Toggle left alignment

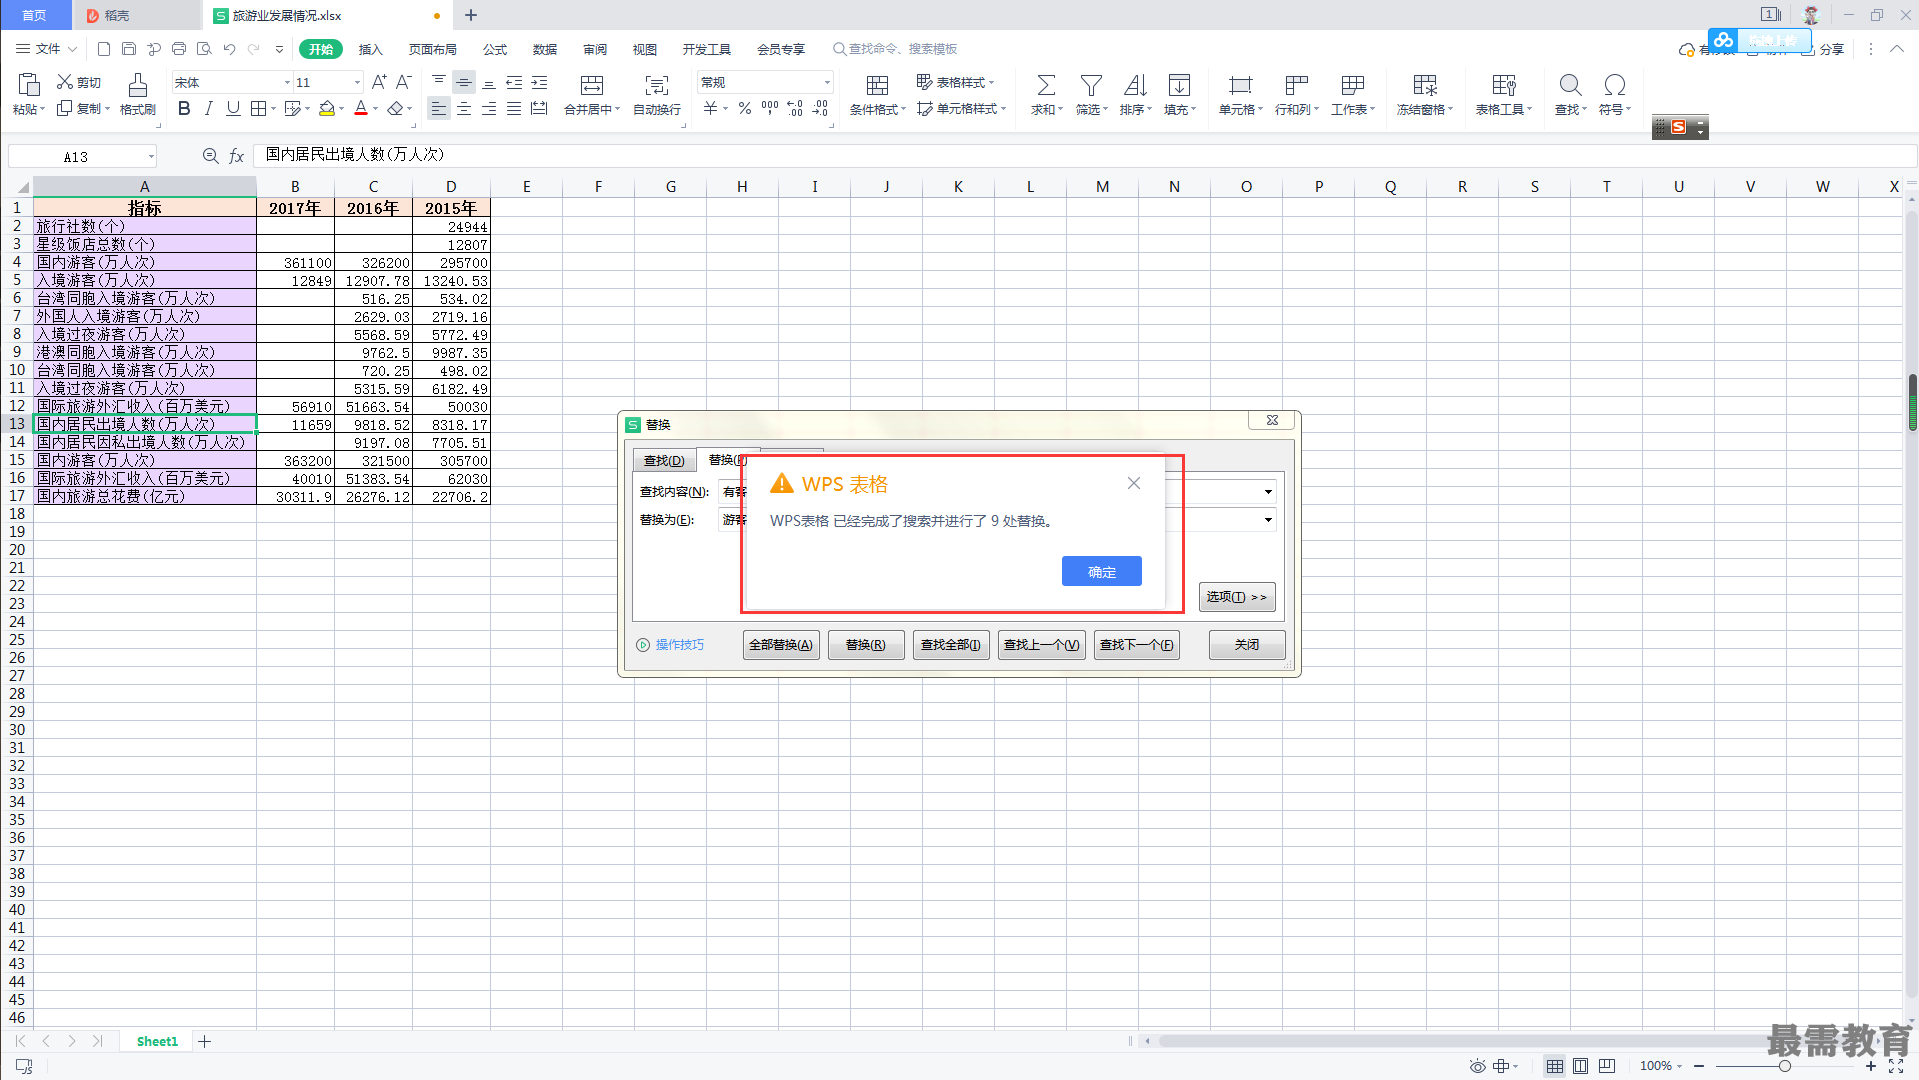(439, 108)
